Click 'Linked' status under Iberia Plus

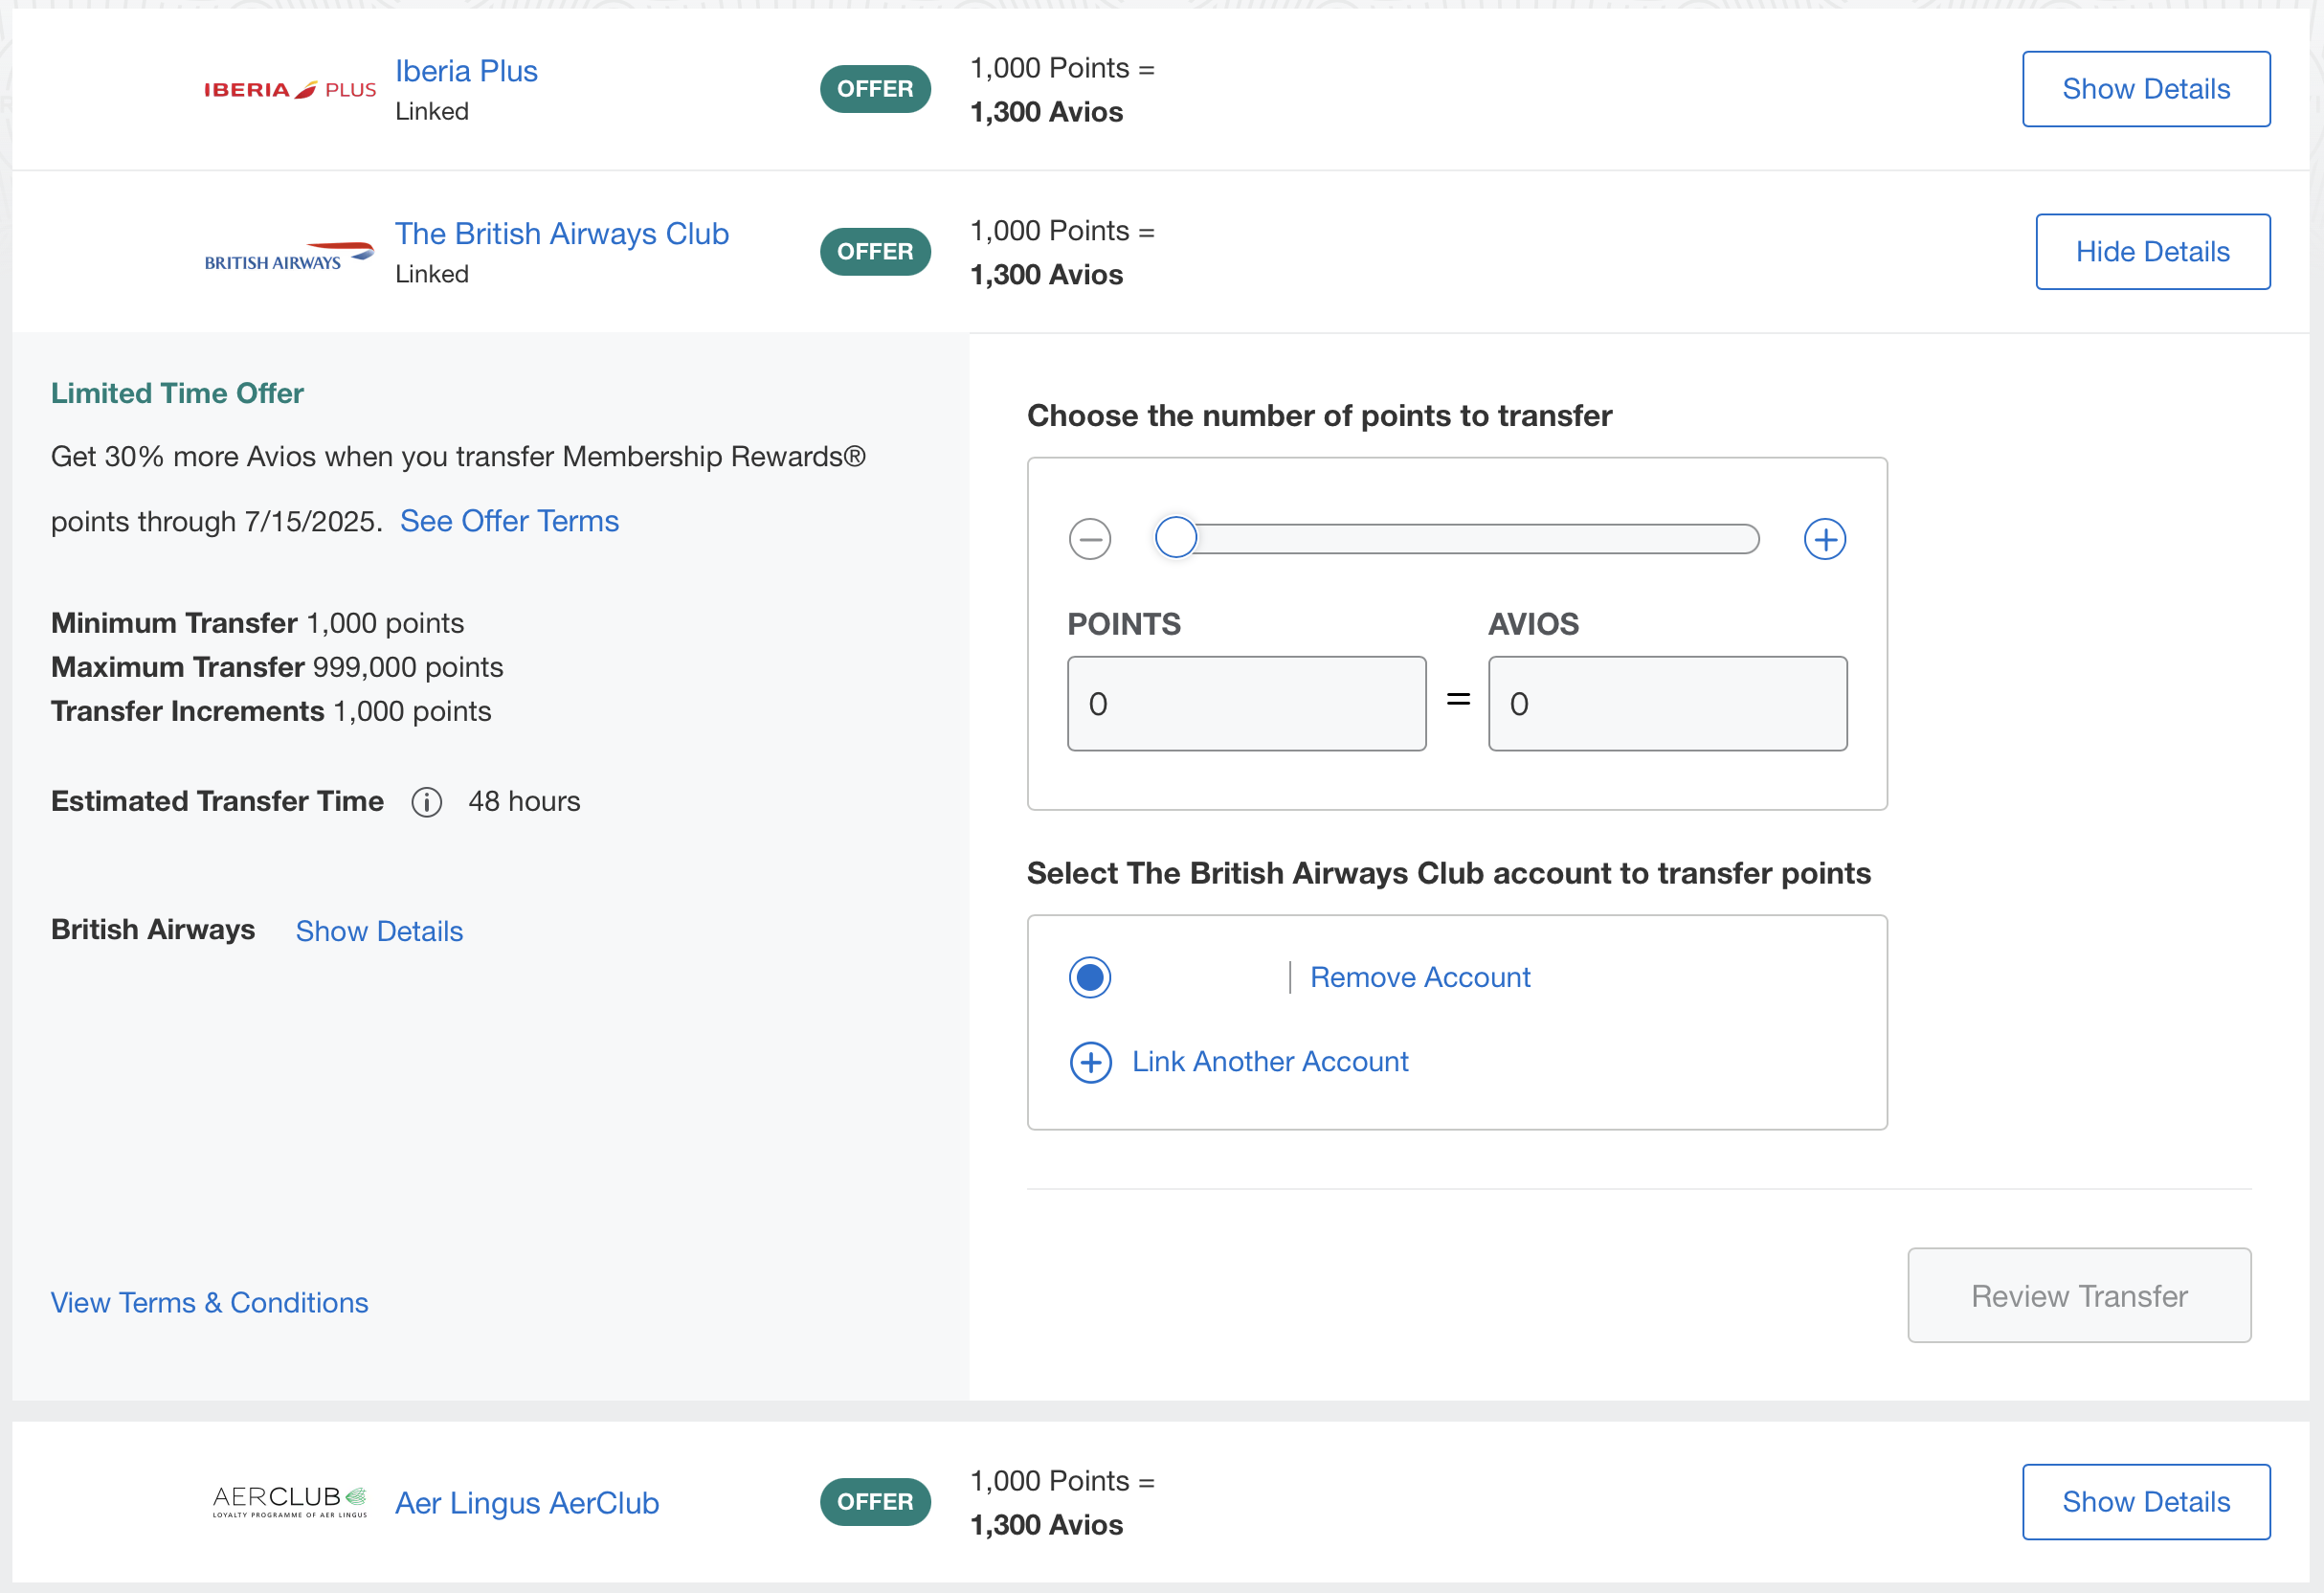tap(432, 112)
